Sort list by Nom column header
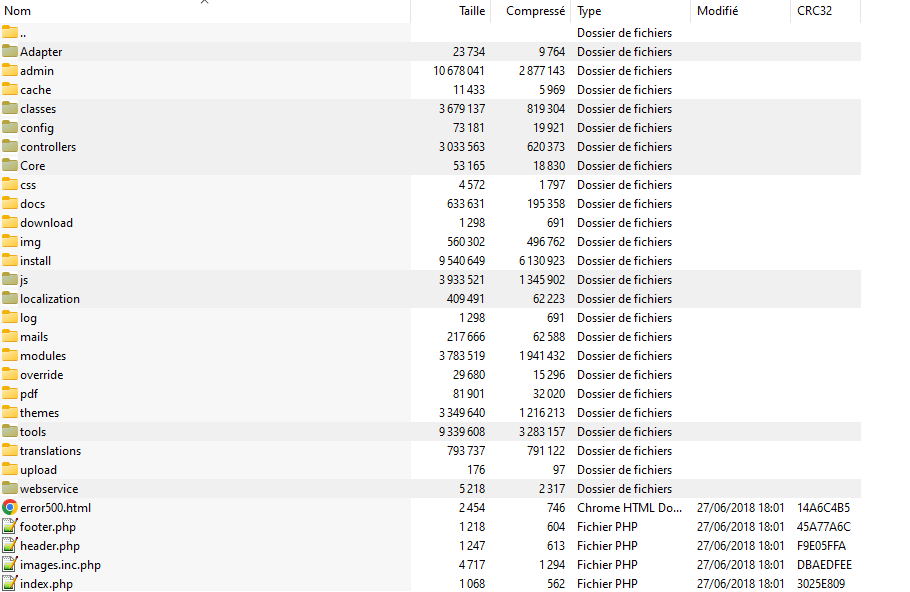 (x=205, y=11)
